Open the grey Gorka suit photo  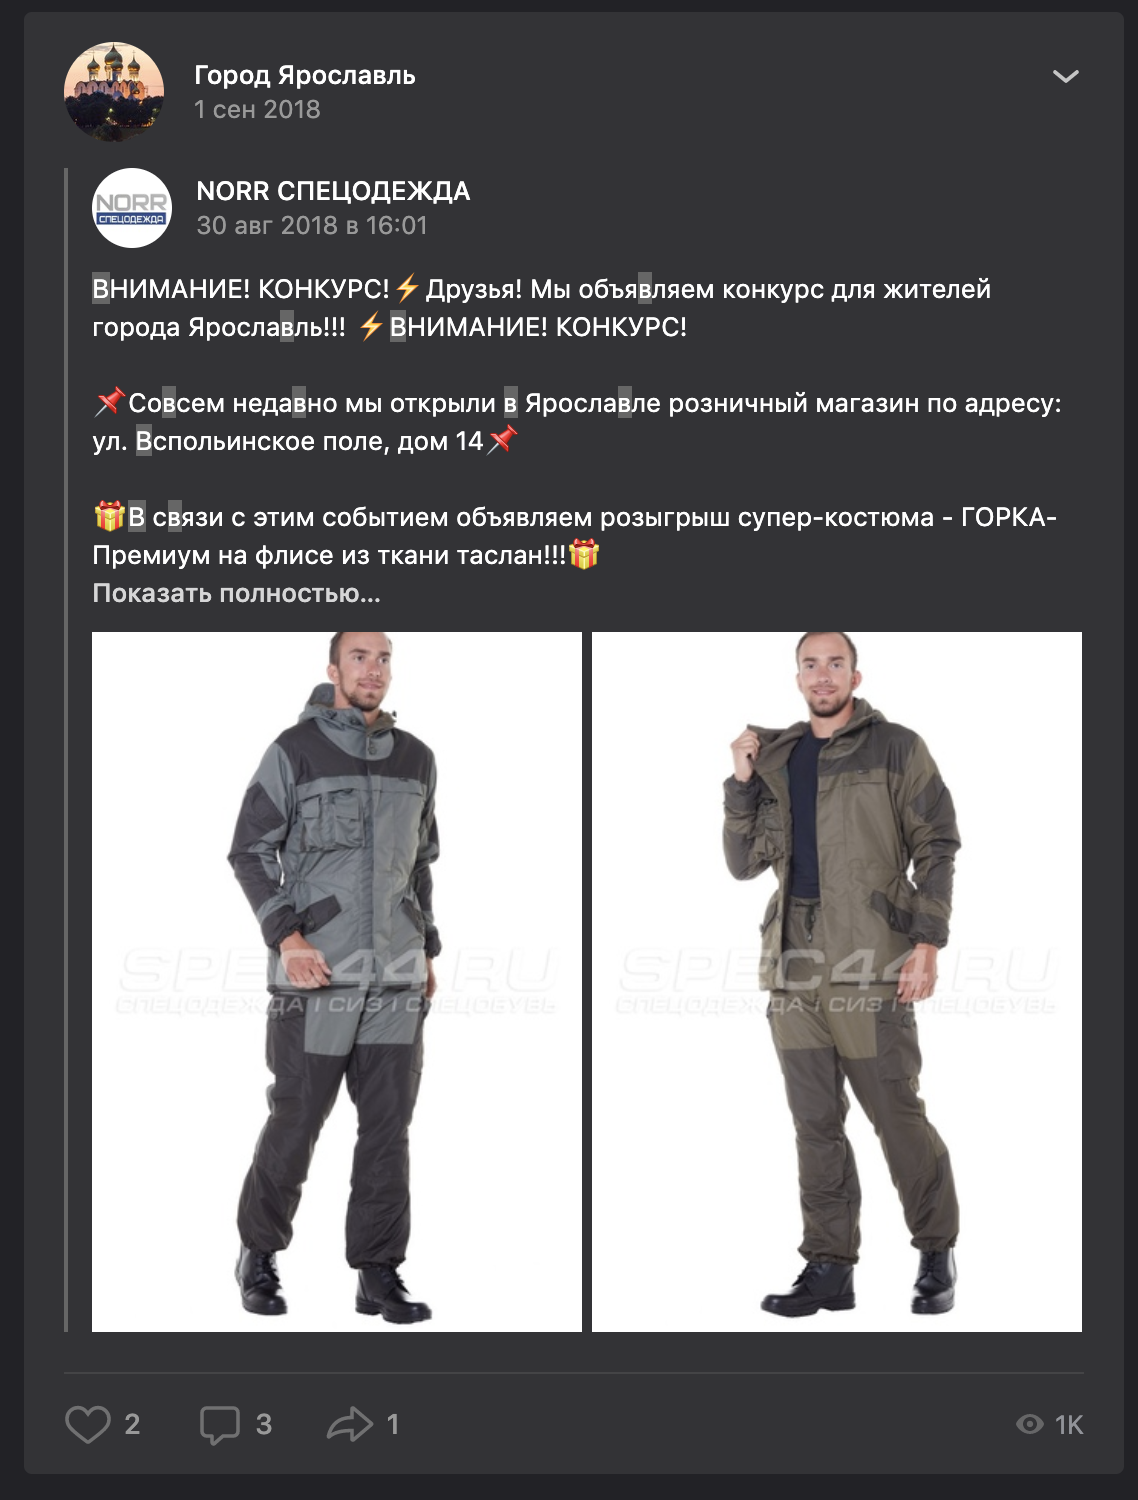[x=337, y=982]
